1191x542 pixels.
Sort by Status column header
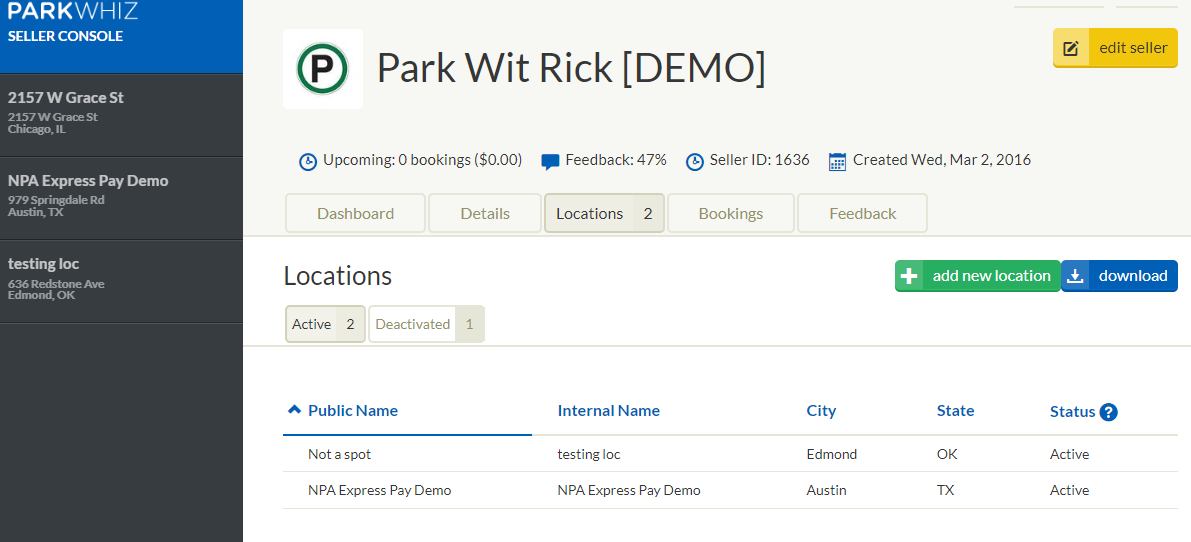[1073, 411]
